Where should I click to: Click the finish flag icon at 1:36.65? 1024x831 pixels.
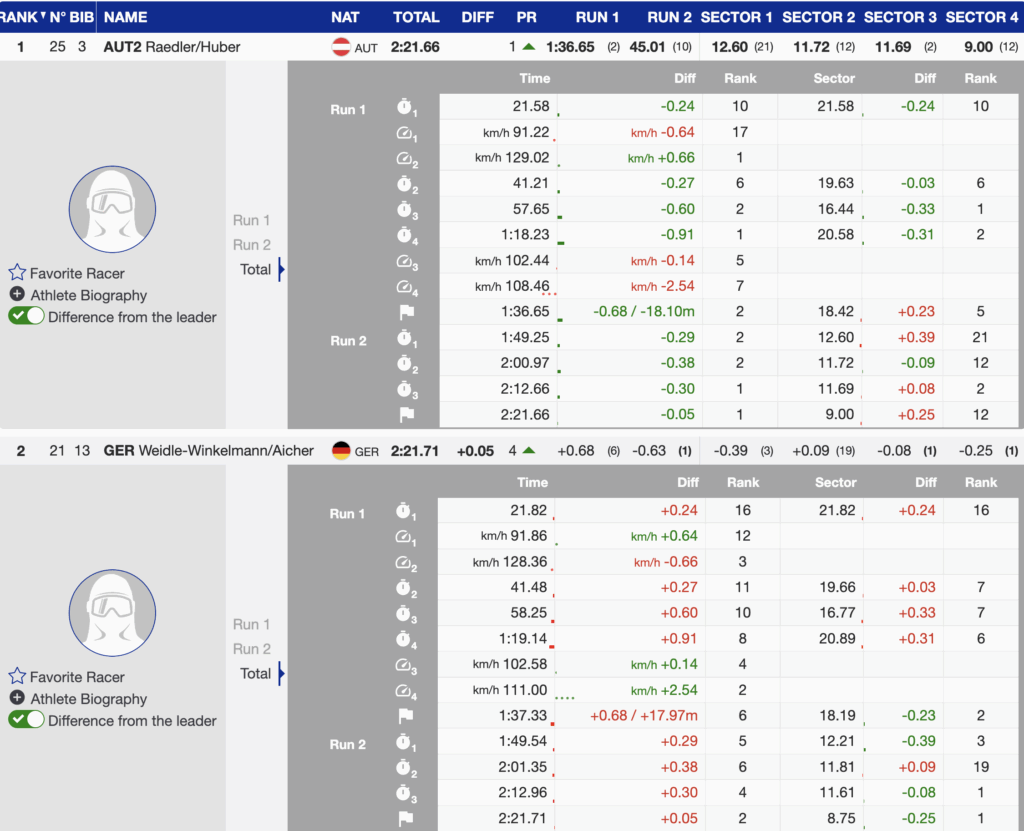406,312
